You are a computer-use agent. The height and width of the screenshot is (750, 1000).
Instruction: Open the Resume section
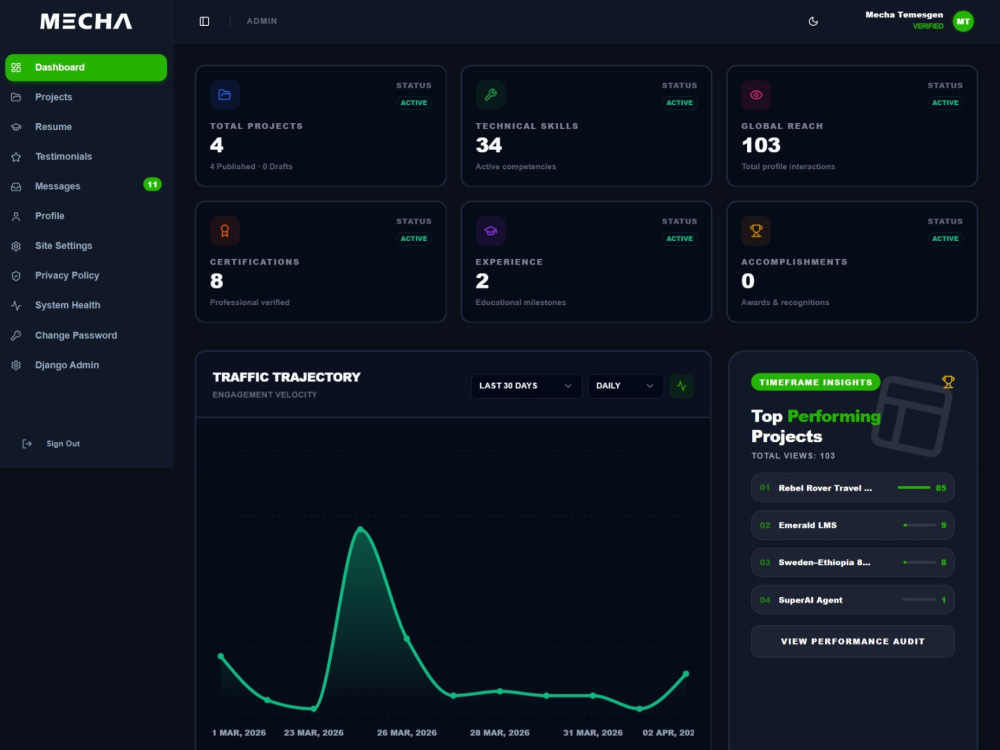pyautogui.click(x=86, y=127)
